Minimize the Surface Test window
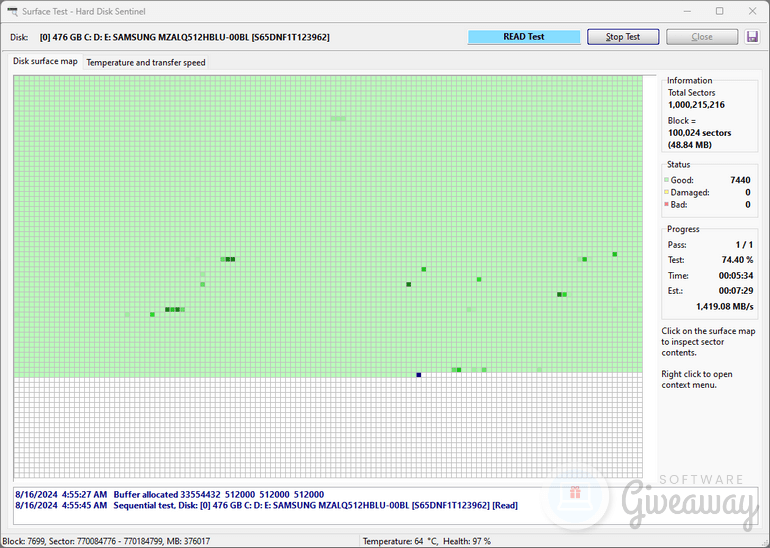 688,11
